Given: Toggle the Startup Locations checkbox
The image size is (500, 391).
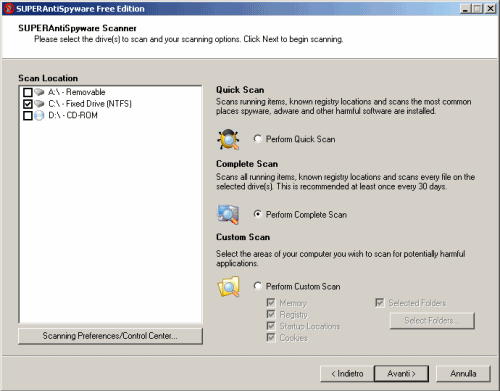Looking at the screenshot, I should pyautogui.click(x=271, y=326).
